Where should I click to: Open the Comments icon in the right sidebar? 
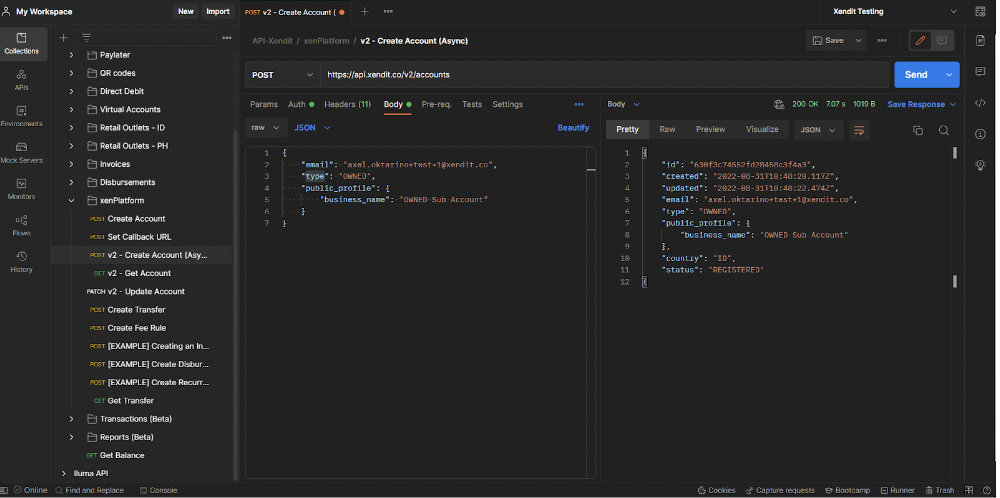click(980, 72)
